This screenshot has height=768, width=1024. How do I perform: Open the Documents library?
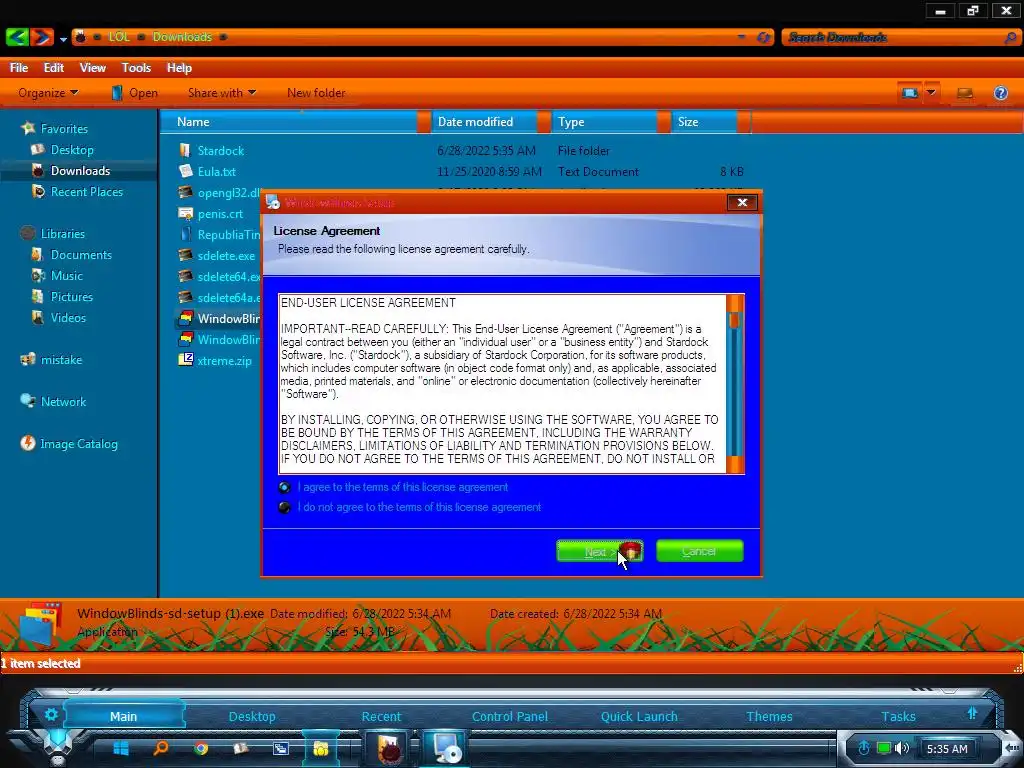(x=81, y=255)
